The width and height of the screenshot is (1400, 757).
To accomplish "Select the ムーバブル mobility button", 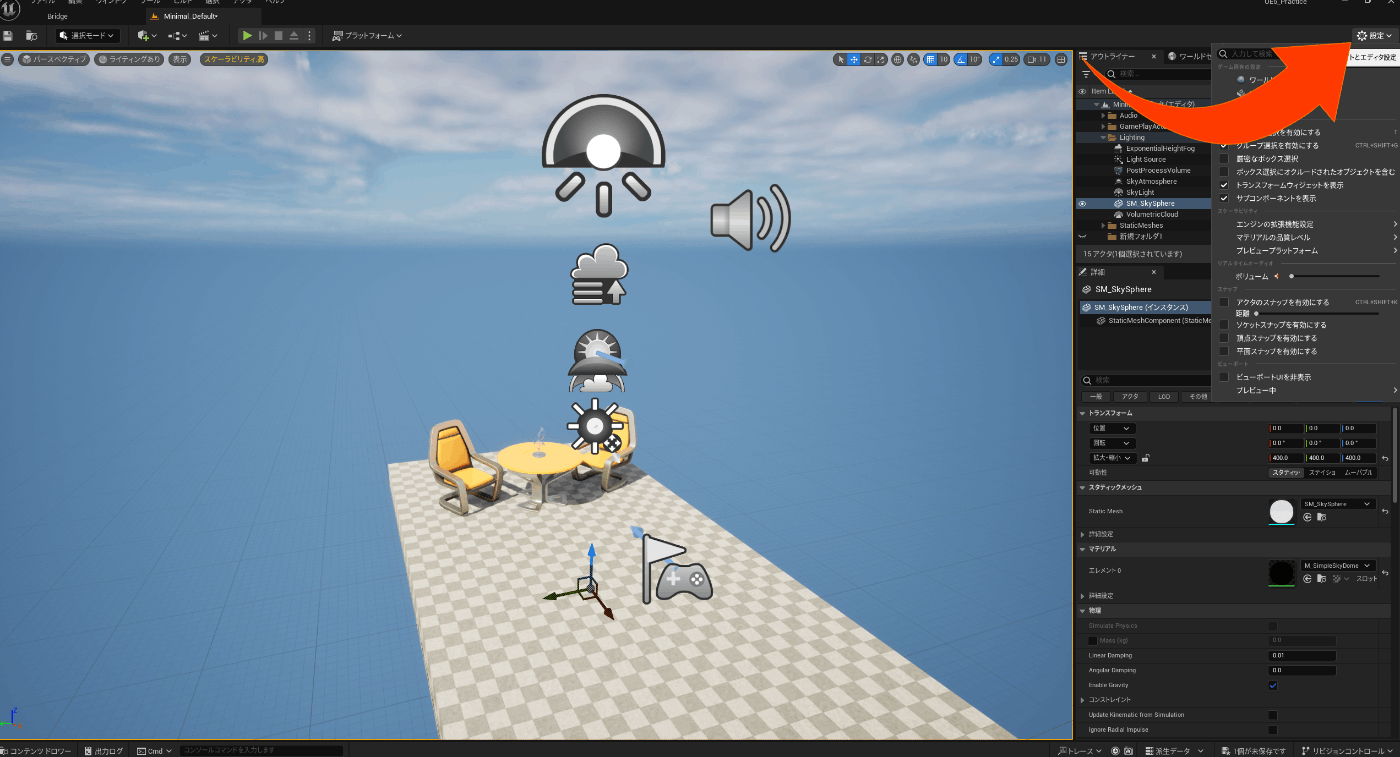I will [1358, 472].
